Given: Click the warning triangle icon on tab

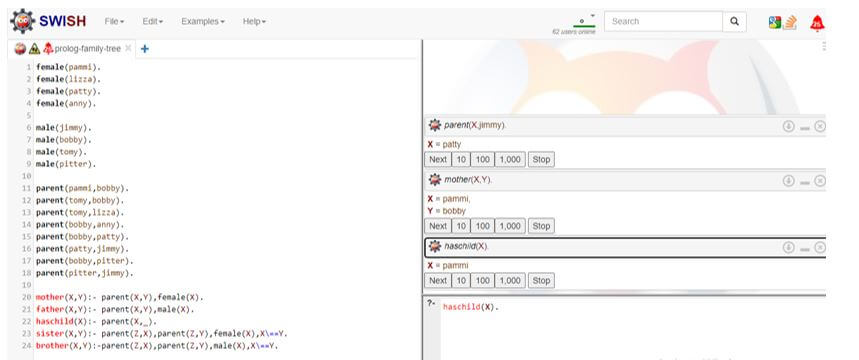Looking at the screenshot, I should [x=35, y=49].
